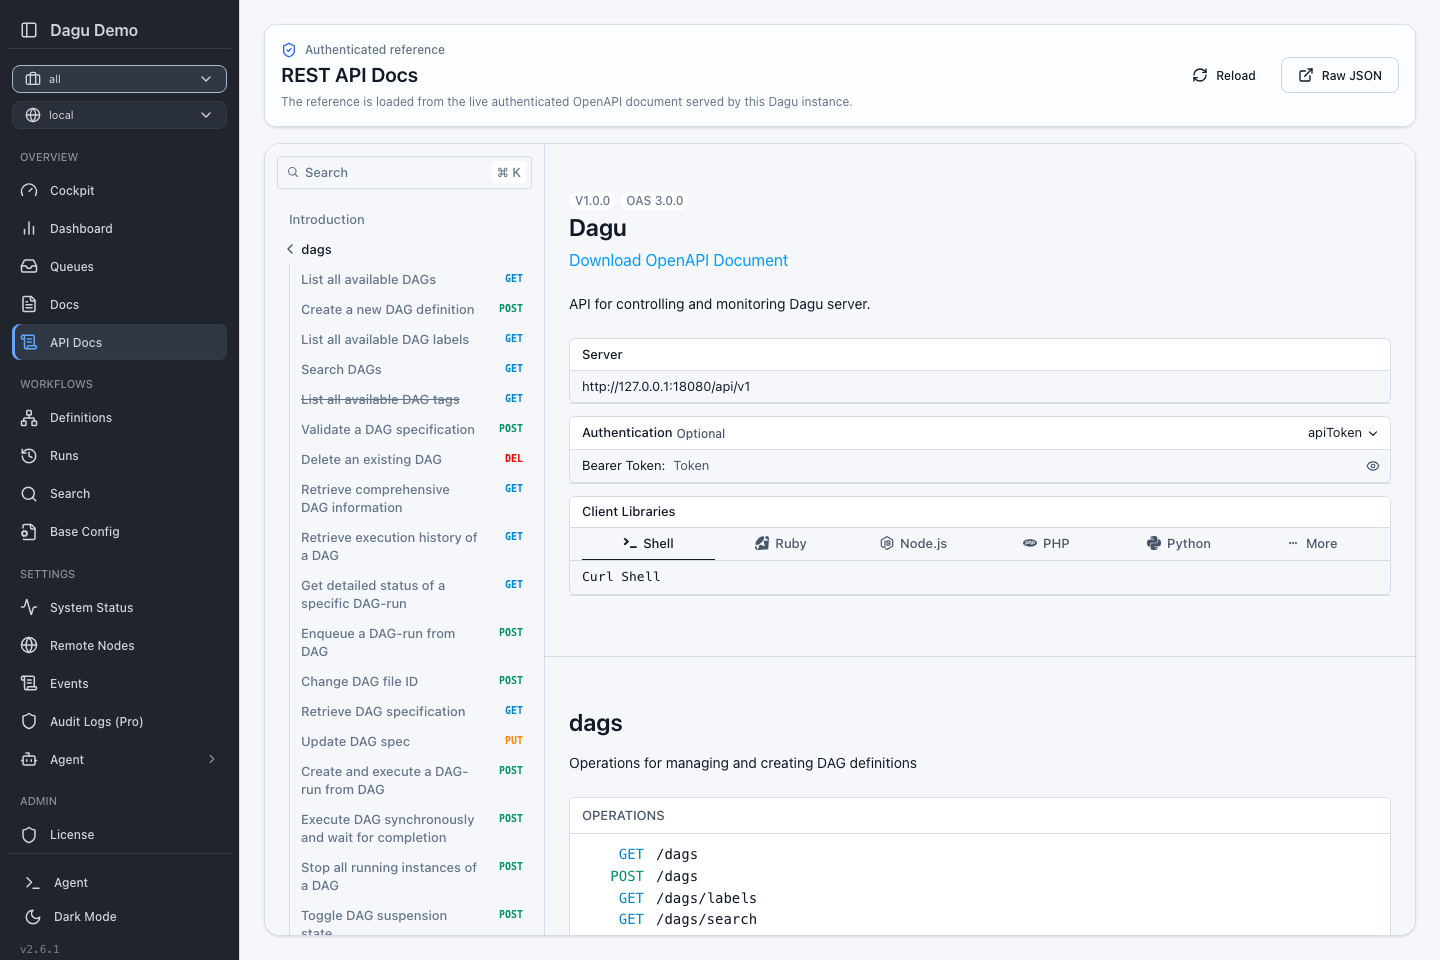
Task: Click the Reload button
Action: (1224, 75)
